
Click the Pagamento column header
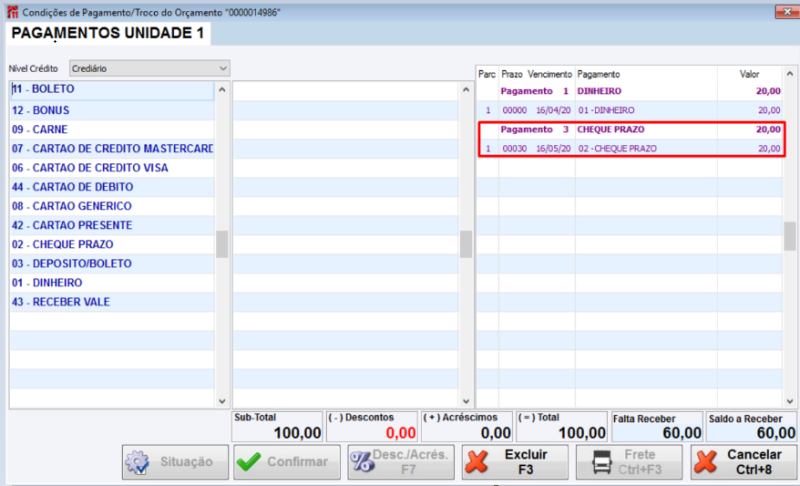[x=598, y=74]
